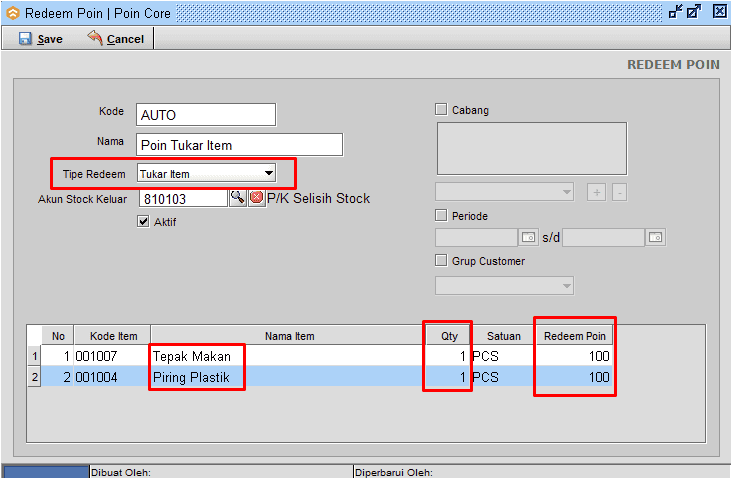Click the minus button to remove Cabang
This screenshot has width=731, height=478.
[619, 192]
